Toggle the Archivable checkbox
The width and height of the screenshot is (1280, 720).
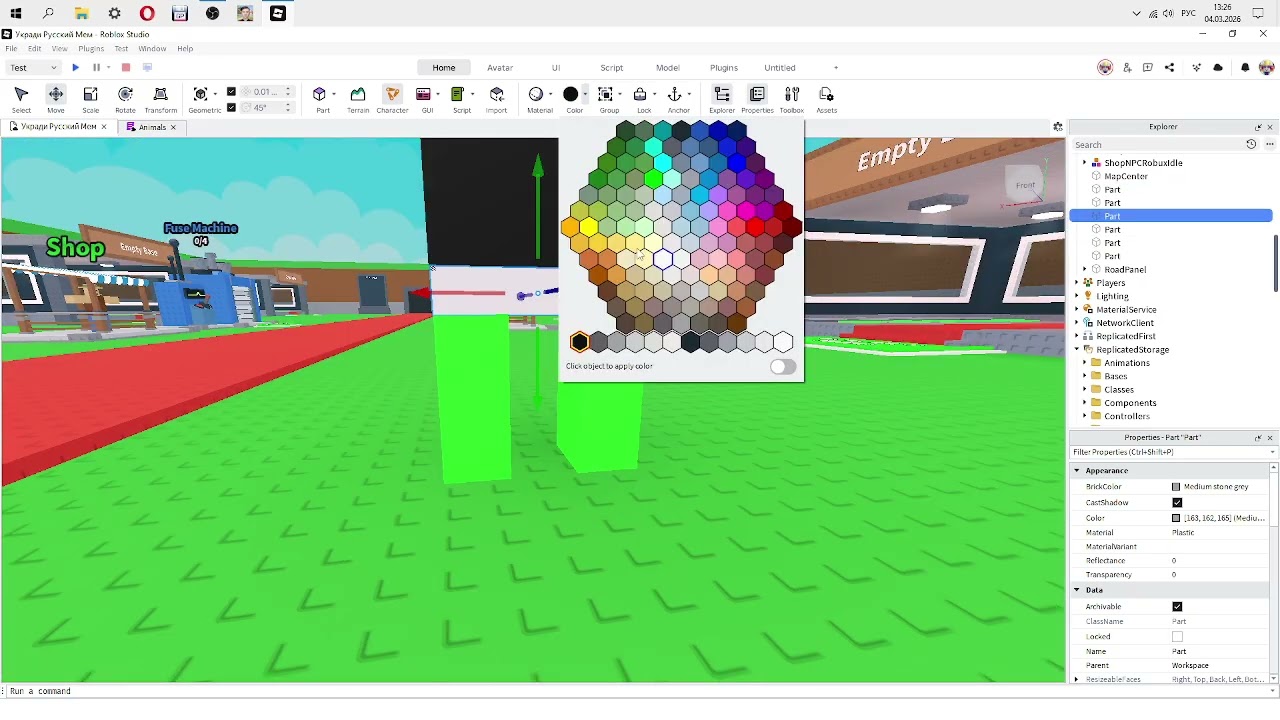[1177, 607]
